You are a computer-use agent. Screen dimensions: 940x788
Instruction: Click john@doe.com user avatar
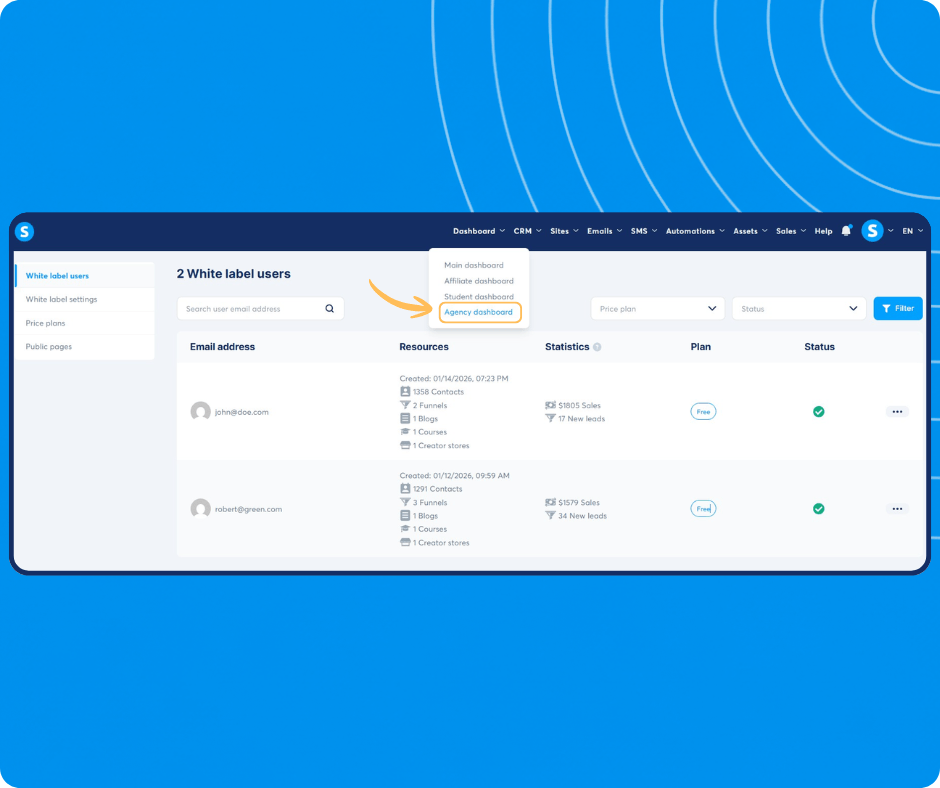point(200,411)
